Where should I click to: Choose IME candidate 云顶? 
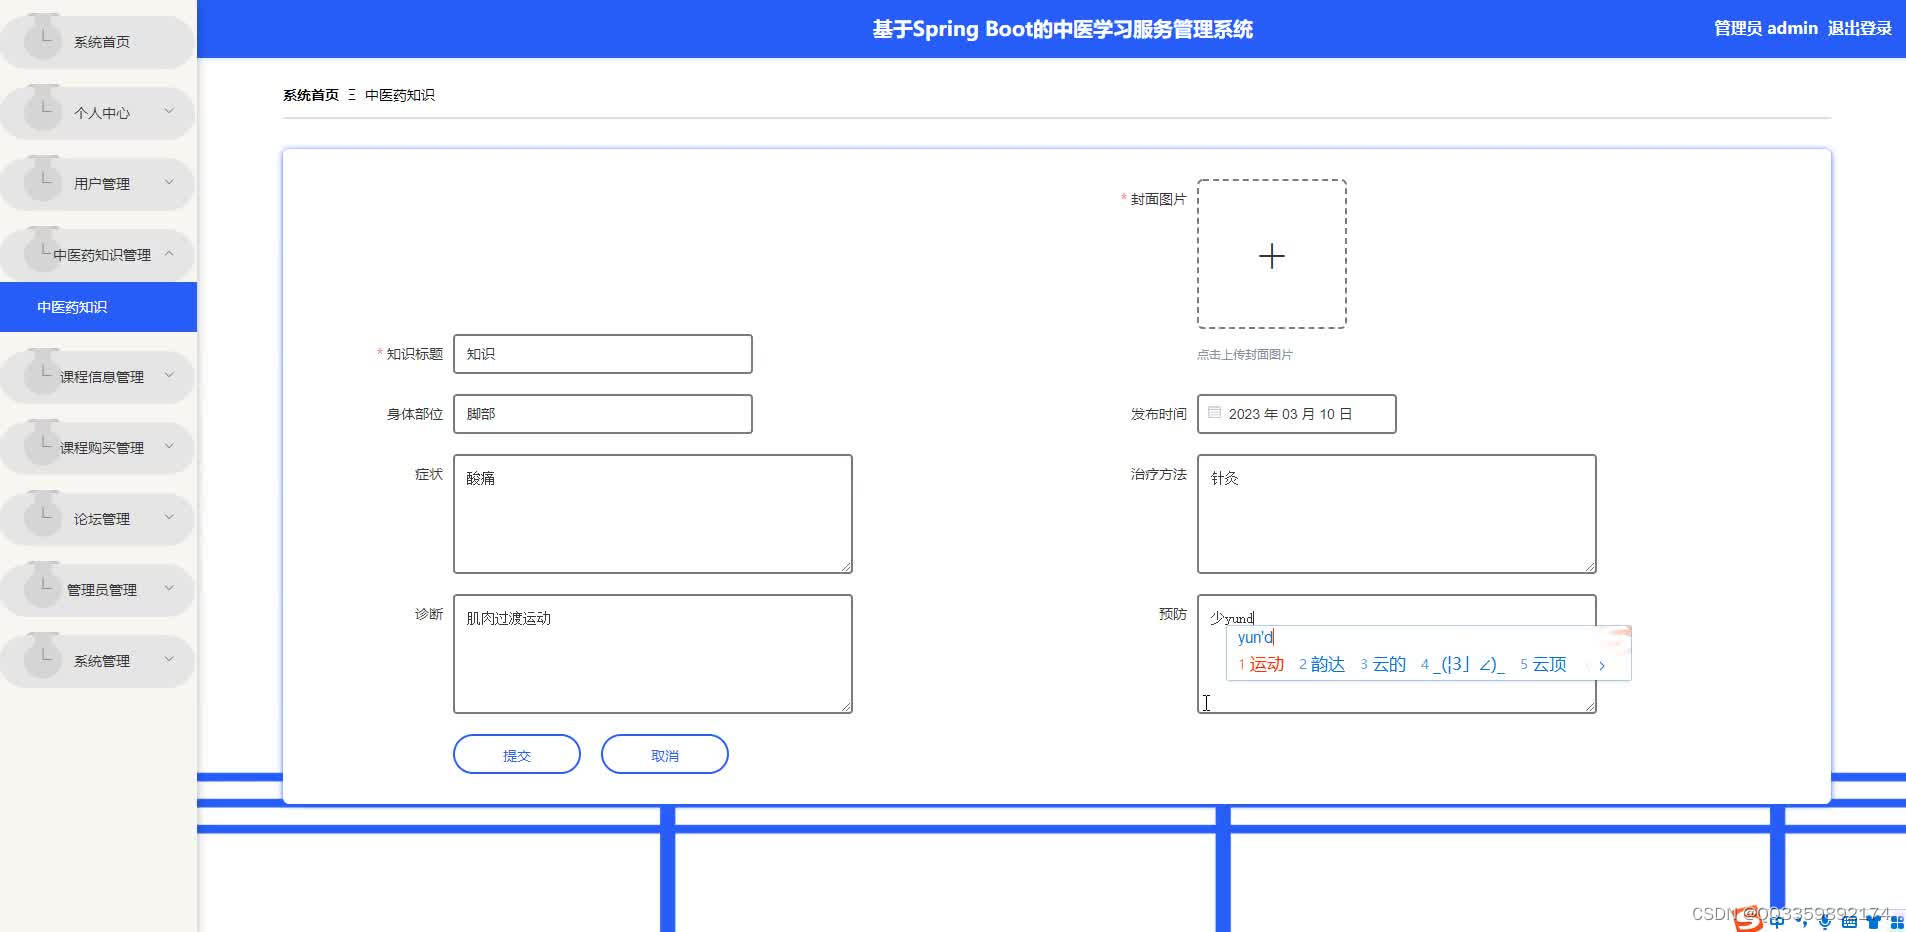coord(1543,664)
